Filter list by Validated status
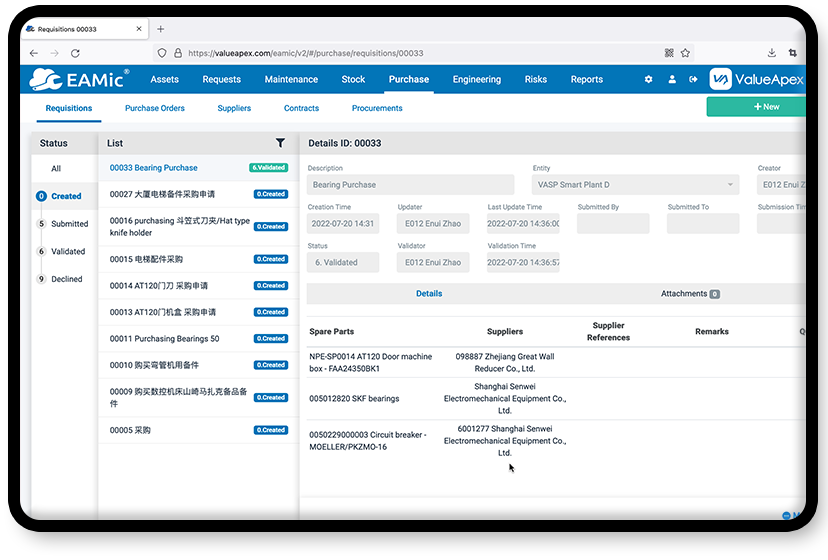This screenshot has width=828, height=560. 68,252
